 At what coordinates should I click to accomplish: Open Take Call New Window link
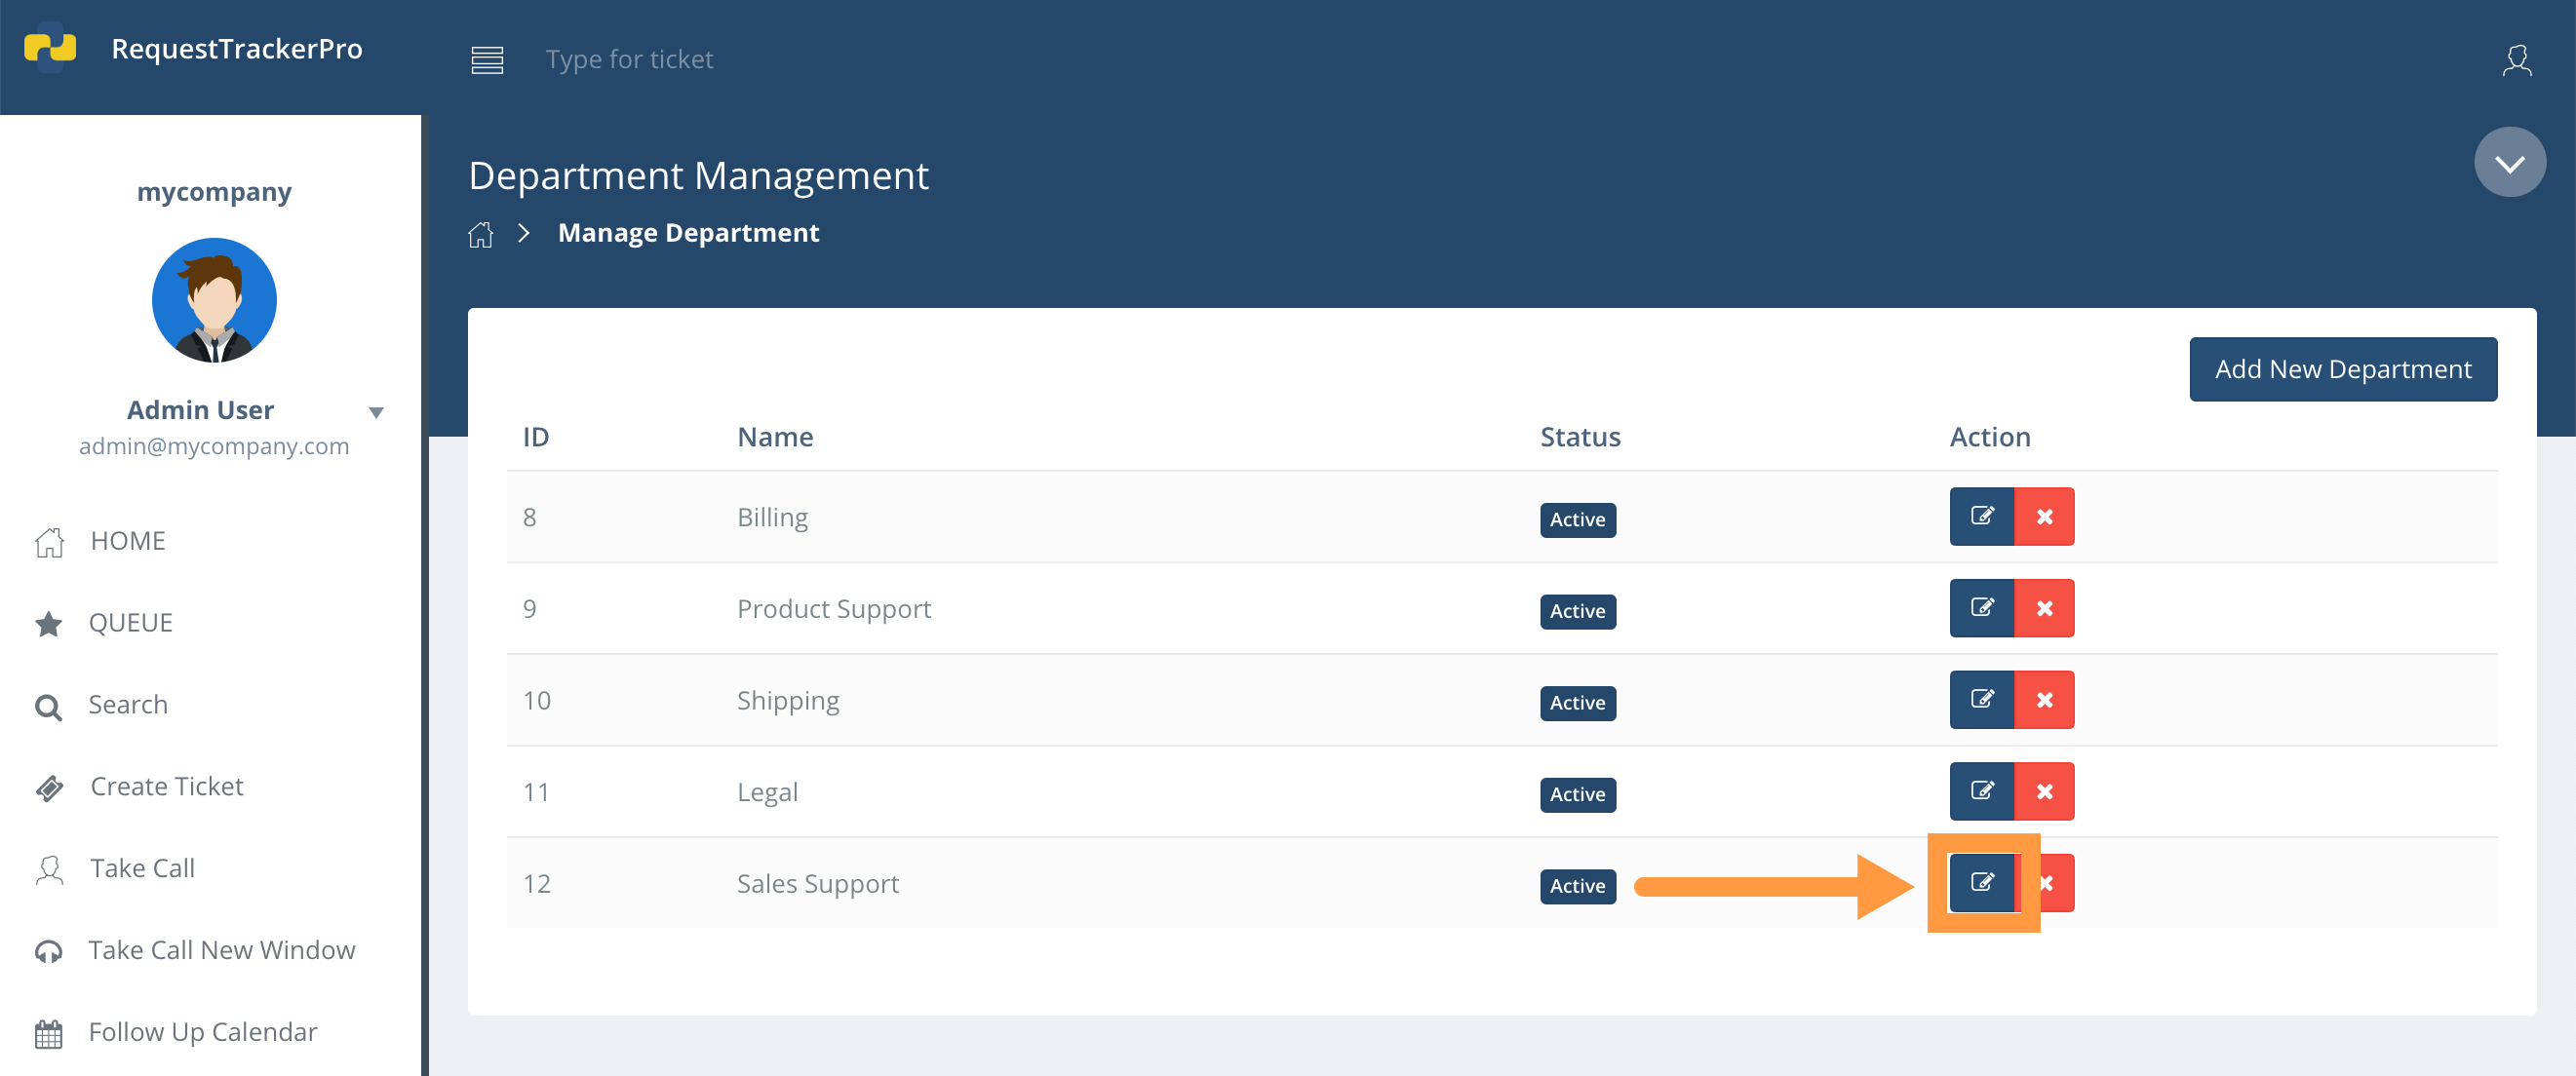click(x=221, y=950)
